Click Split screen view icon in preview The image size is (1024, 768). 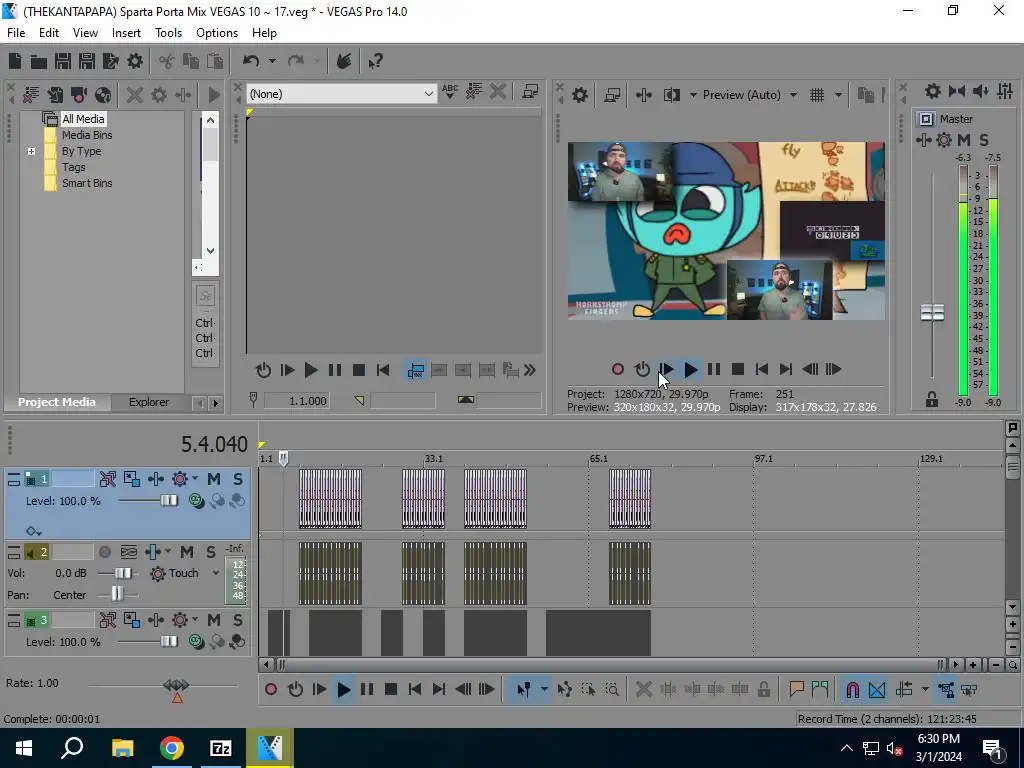[671, 95]
